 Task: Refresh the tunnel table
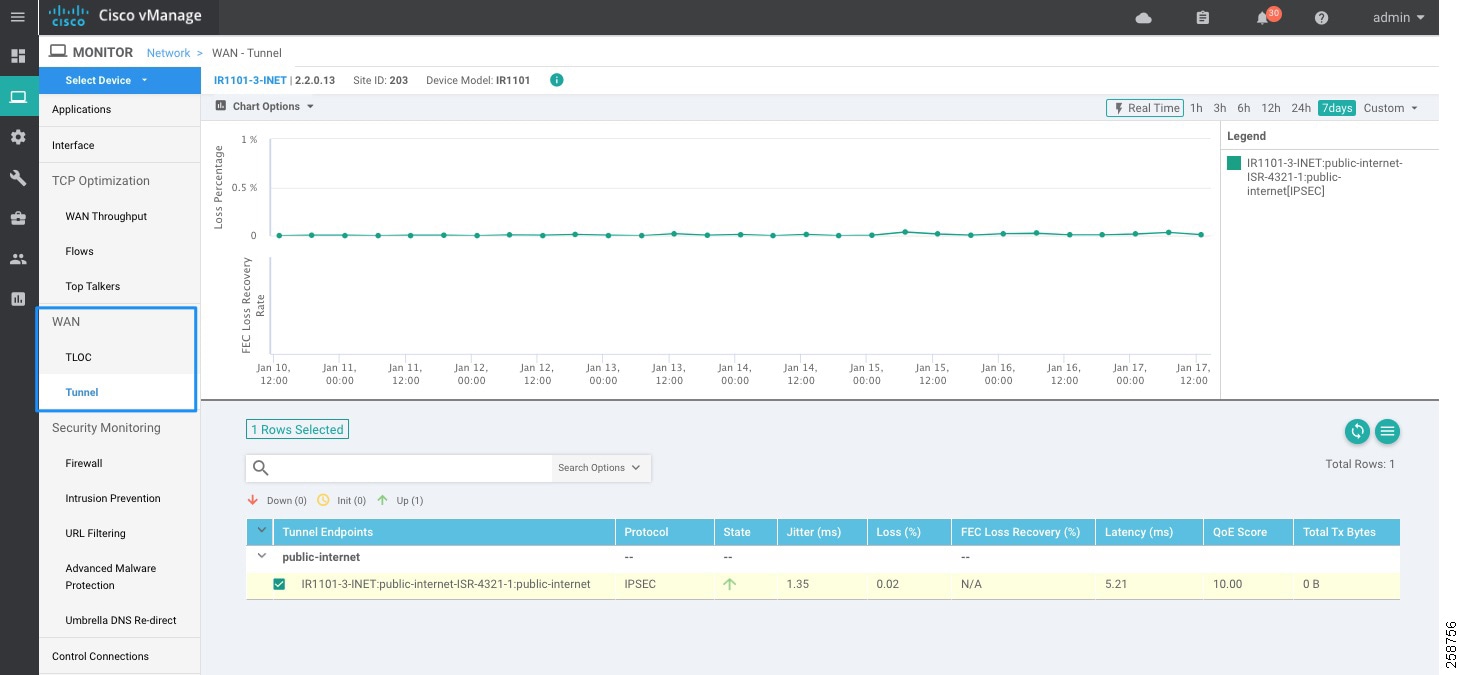point(1357,431)
